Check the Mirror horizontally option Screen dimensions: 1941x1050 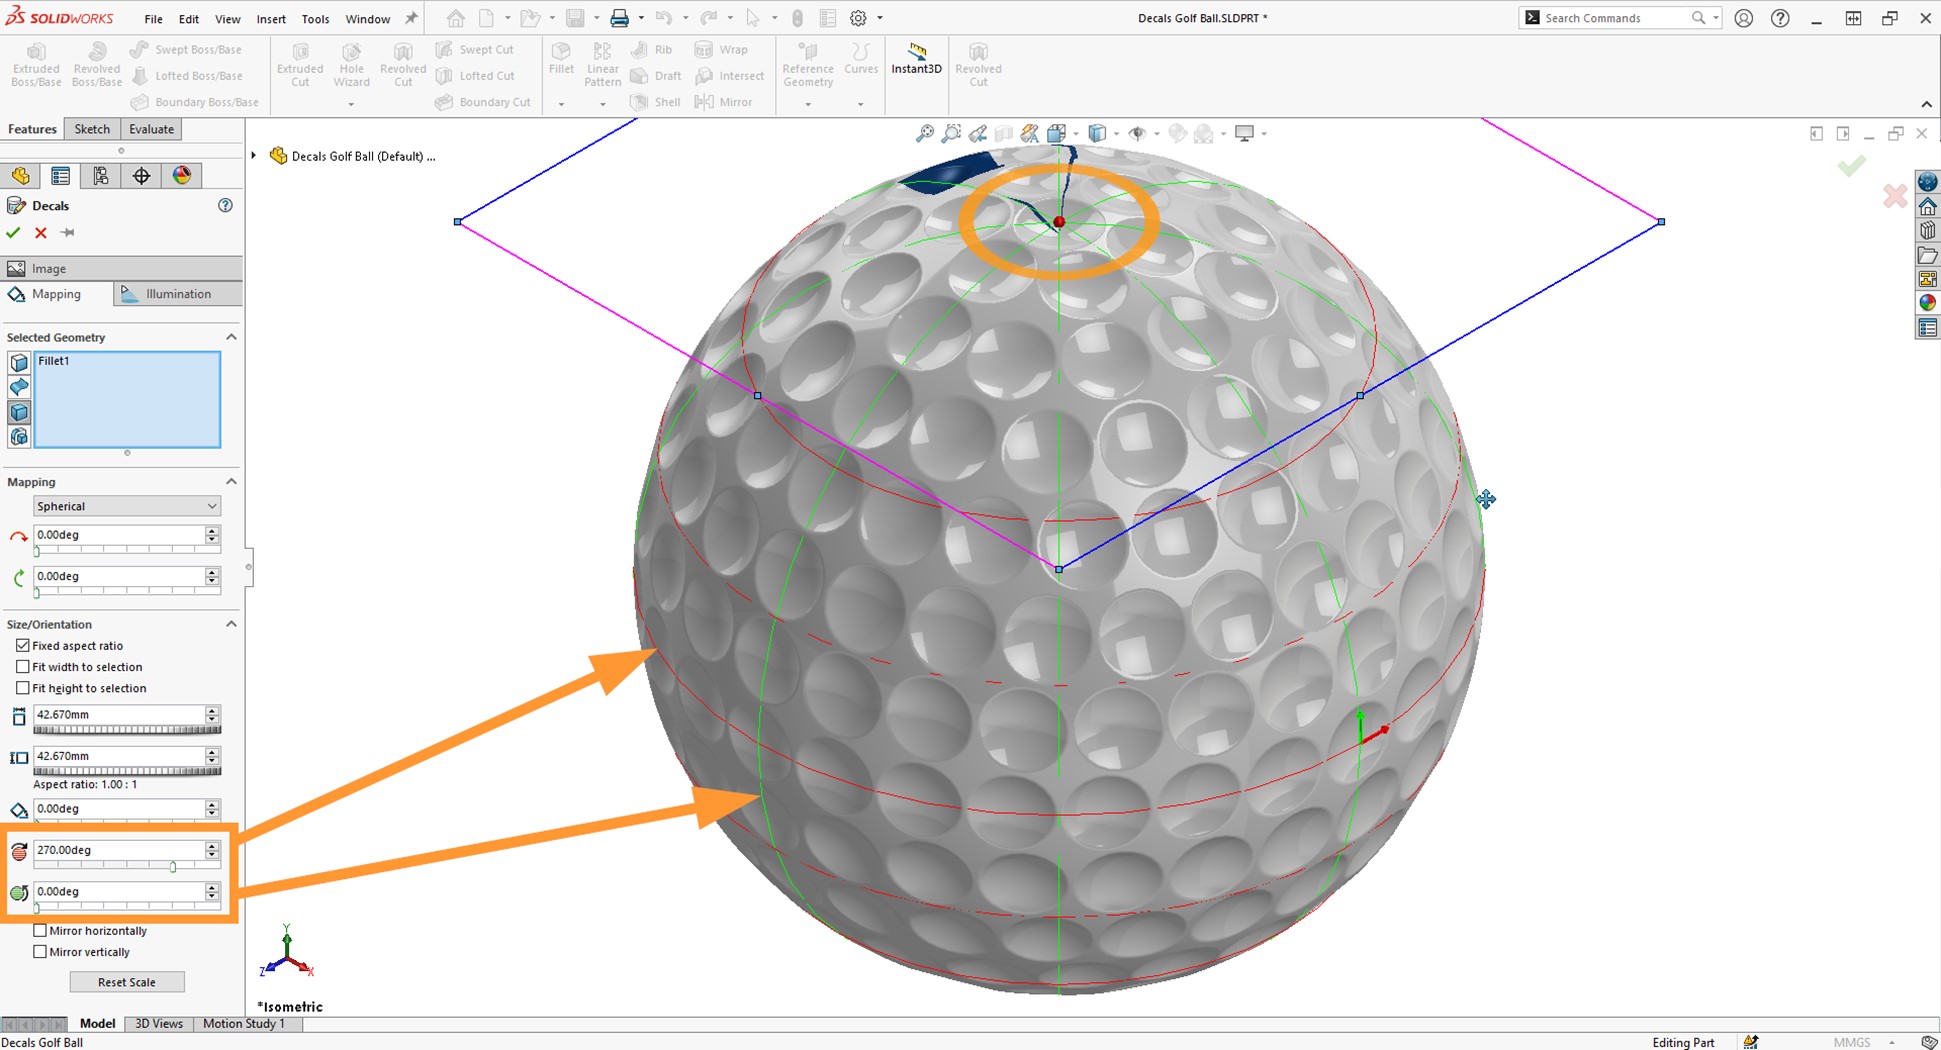click(x=40, y=930)
